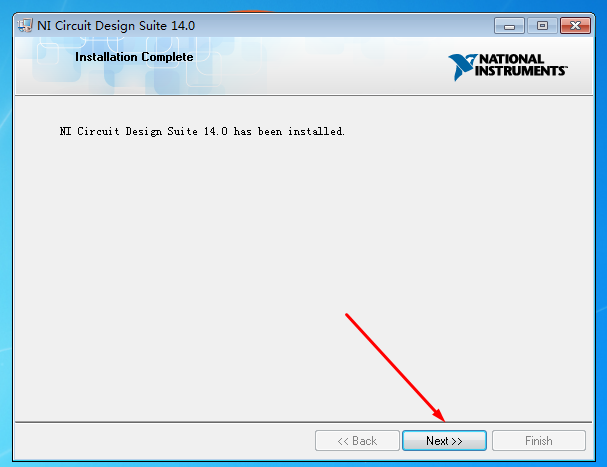Click the disabled << Back button
The height and width of the screenshot is (467, 607).
point(357,440)
